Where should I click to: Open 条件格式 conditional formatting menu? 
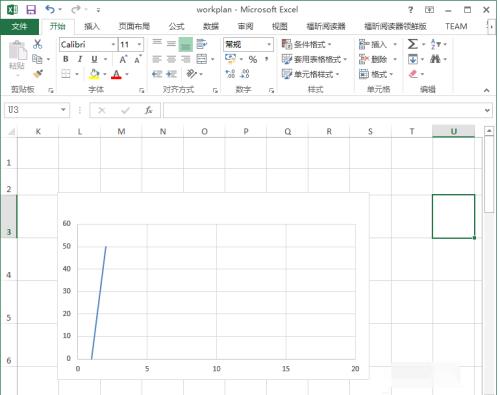point(306,44)
